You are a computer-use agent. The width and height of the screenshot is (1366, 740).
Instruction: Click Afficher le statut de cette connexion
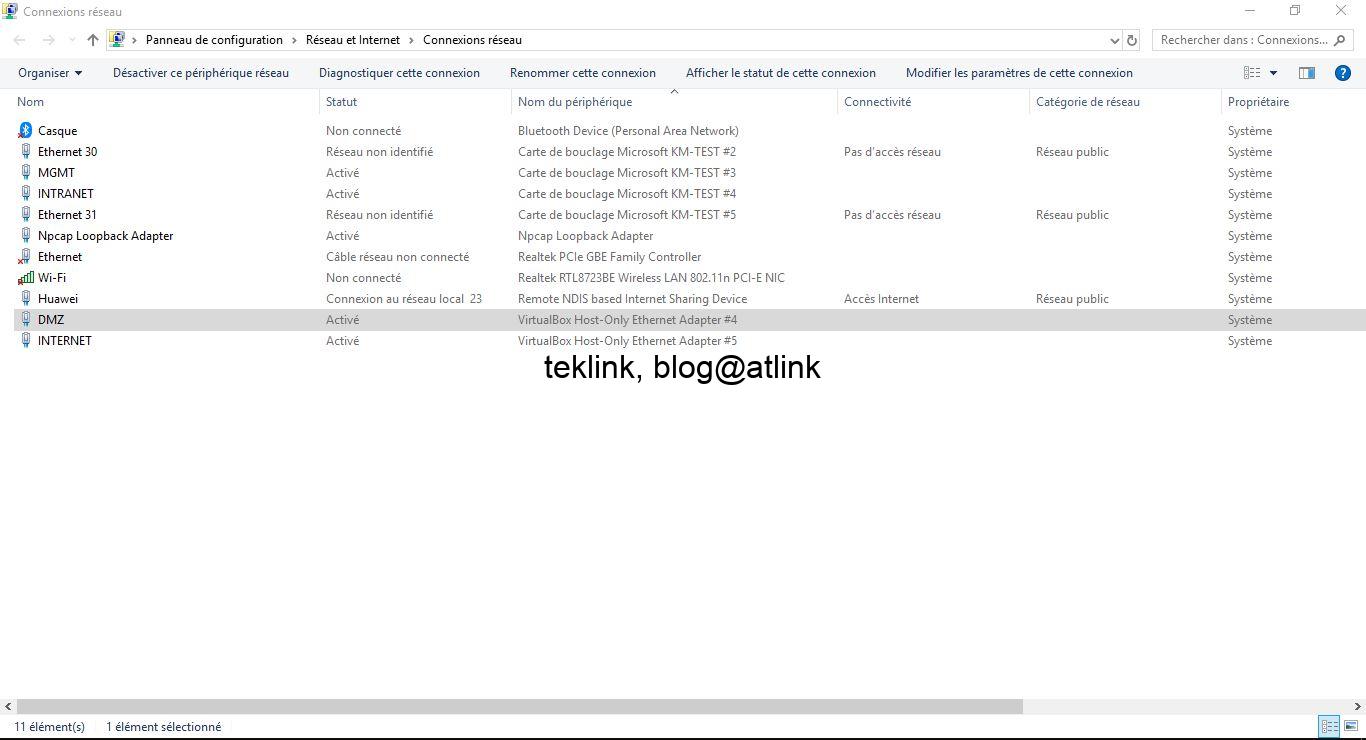pyautogui.click(x=780, y=72)
